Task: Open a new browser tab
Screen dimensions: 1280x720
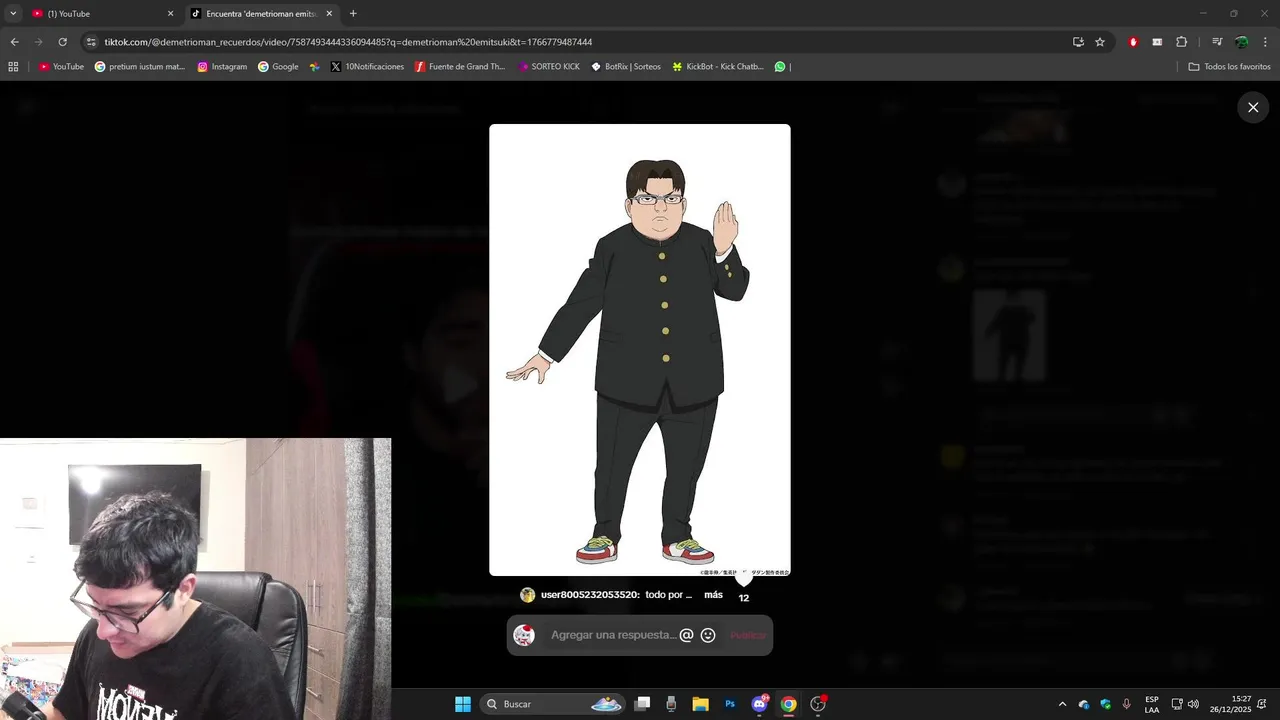Action: [x=353, y=14]
